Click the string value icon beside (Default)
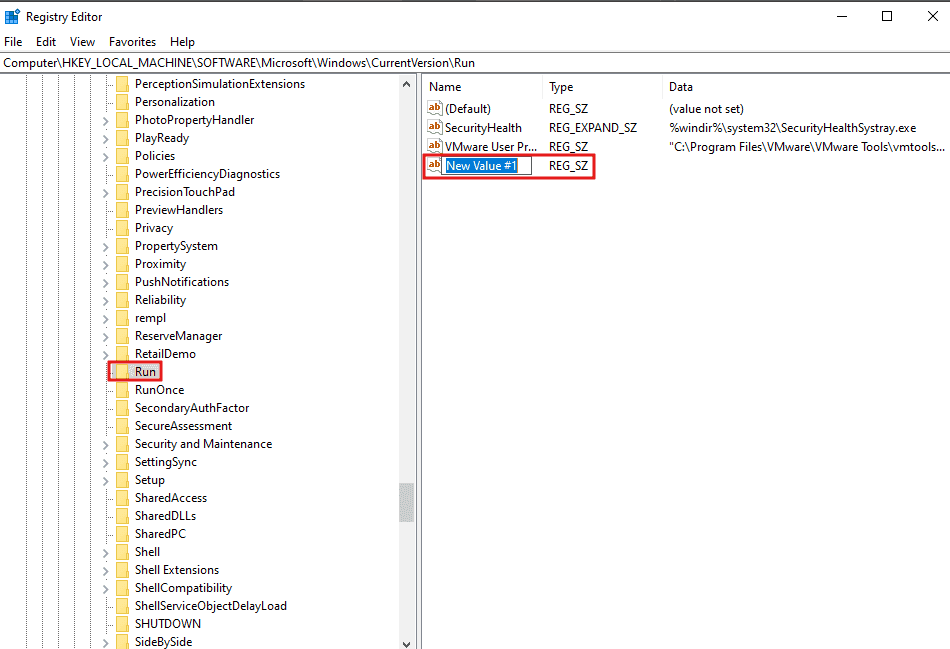 [434, 108]
